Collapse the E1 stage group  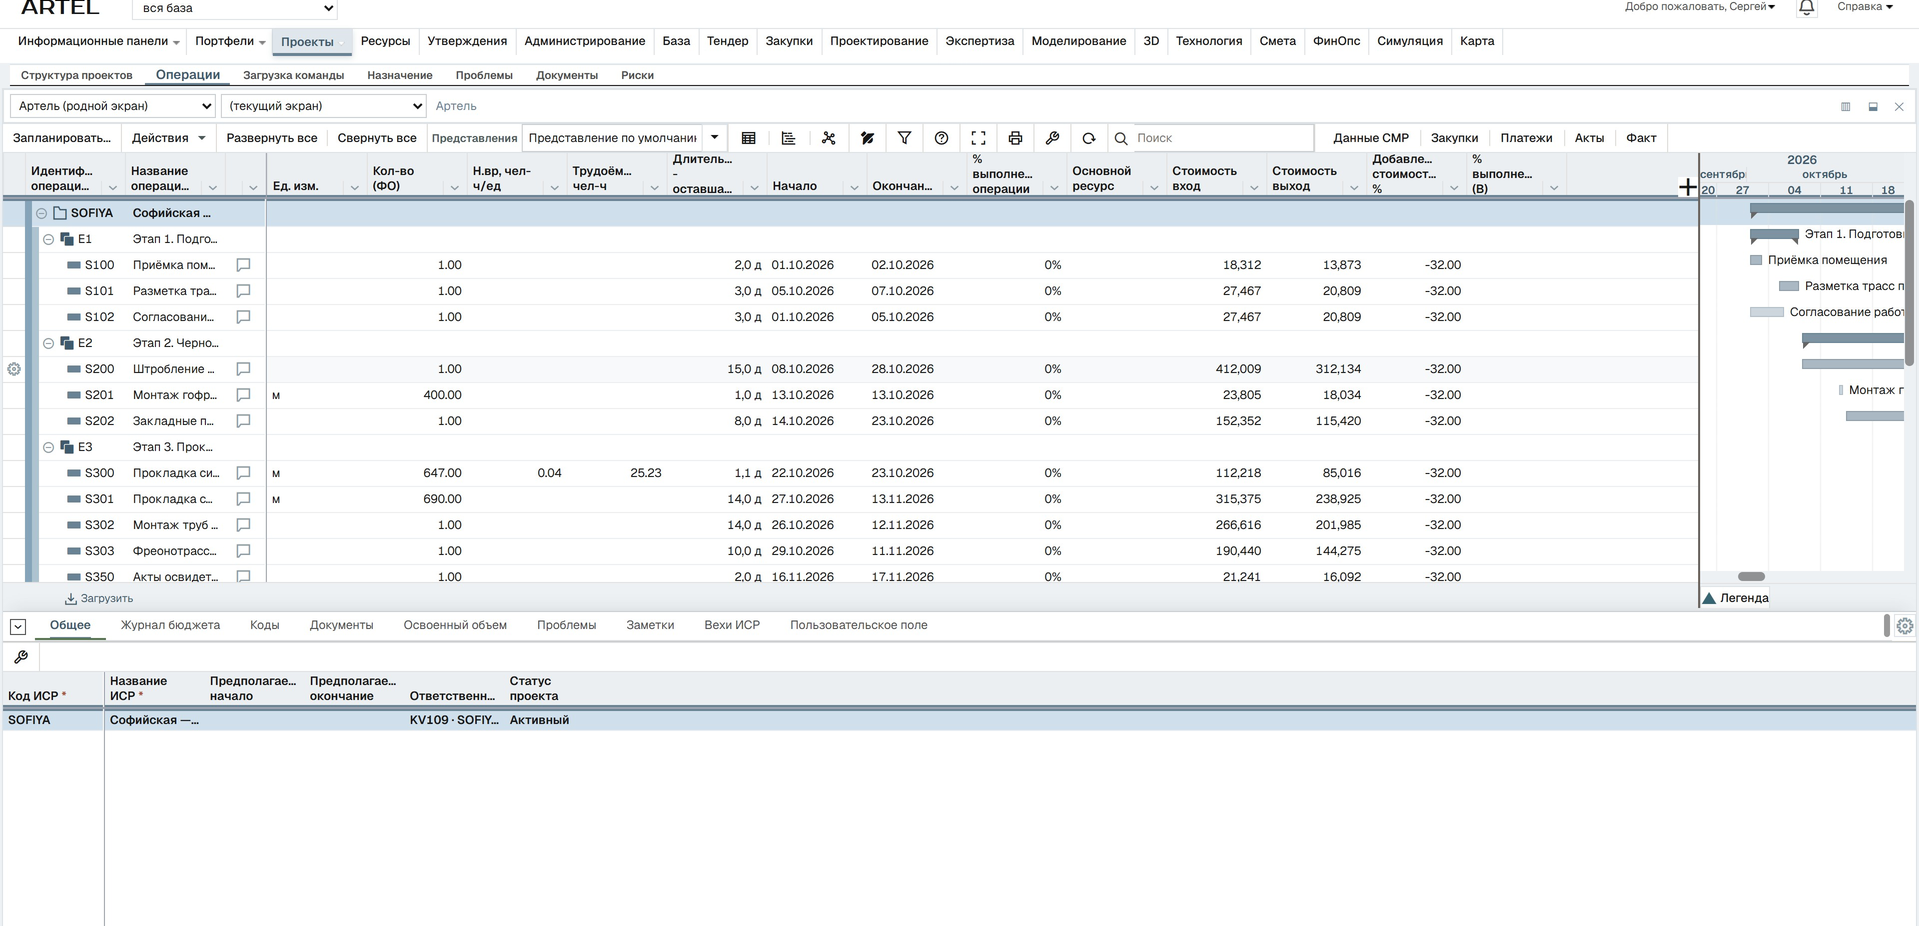pos(48,239)
